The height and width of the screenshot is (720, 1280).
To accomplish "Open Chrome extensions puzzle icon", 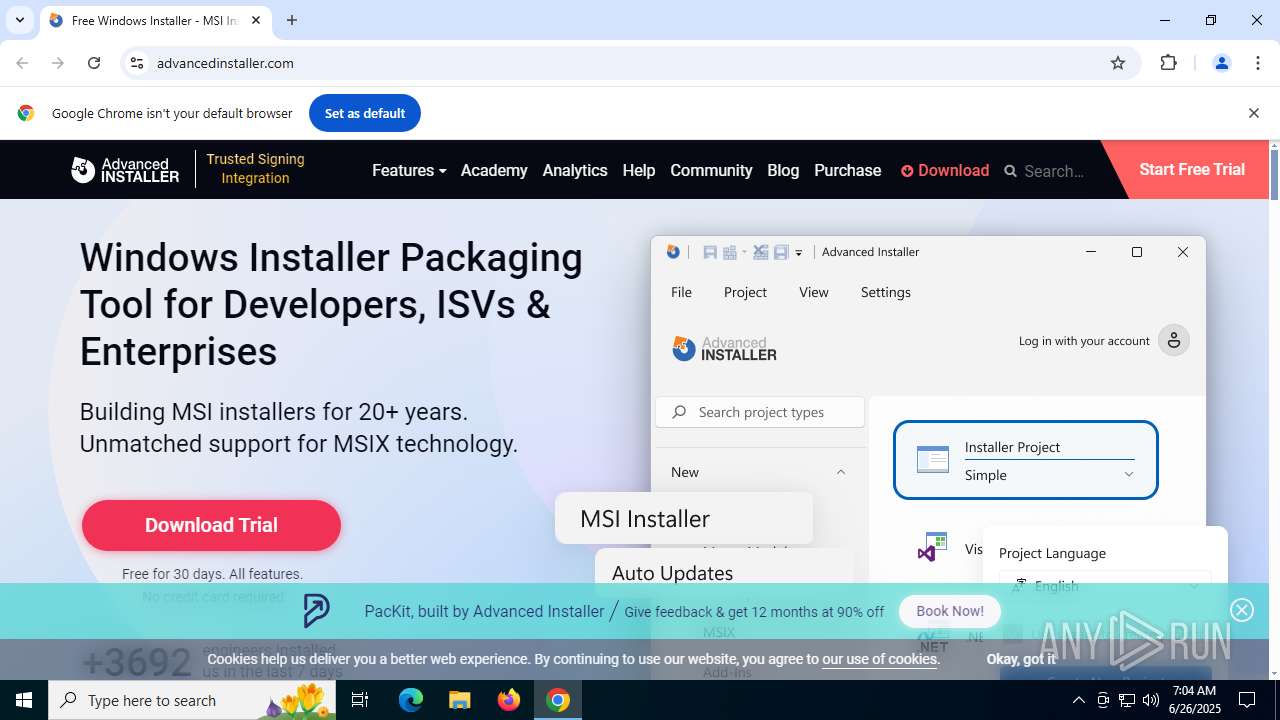I will (x=1168, y=63).
